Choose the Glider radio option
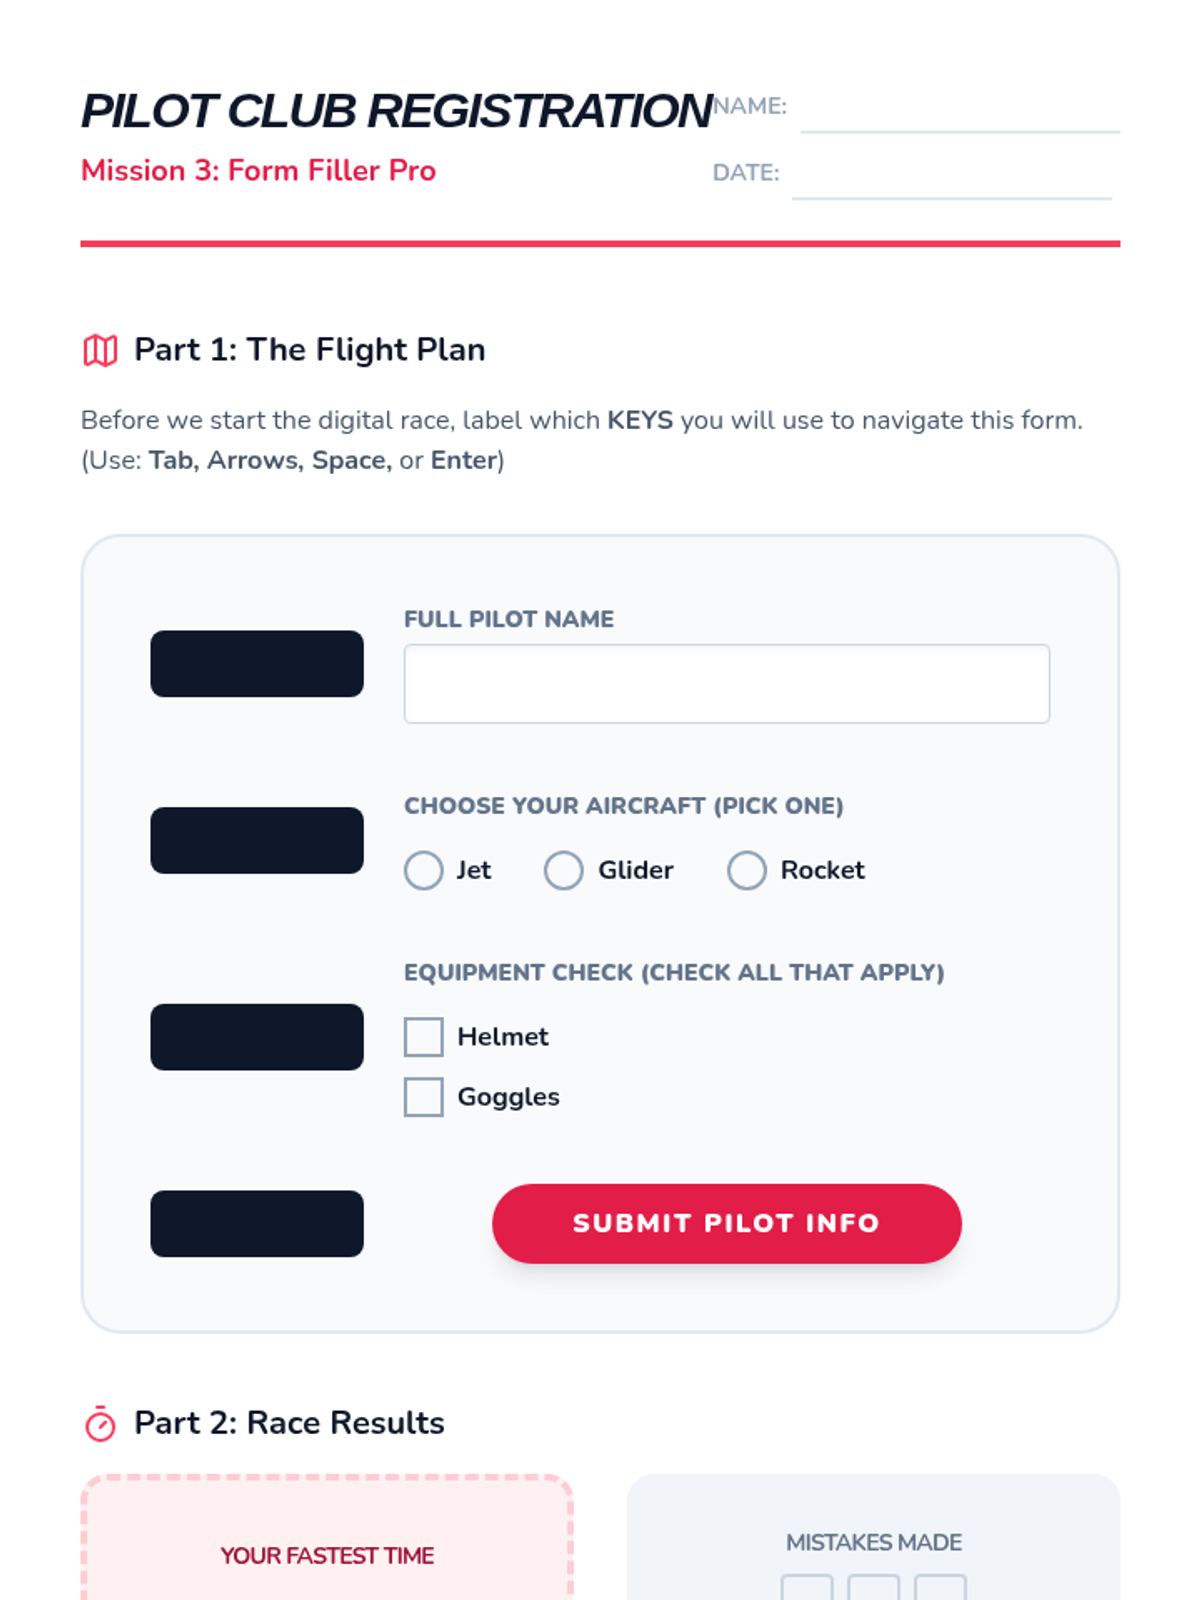 click(x=564, y=870)
